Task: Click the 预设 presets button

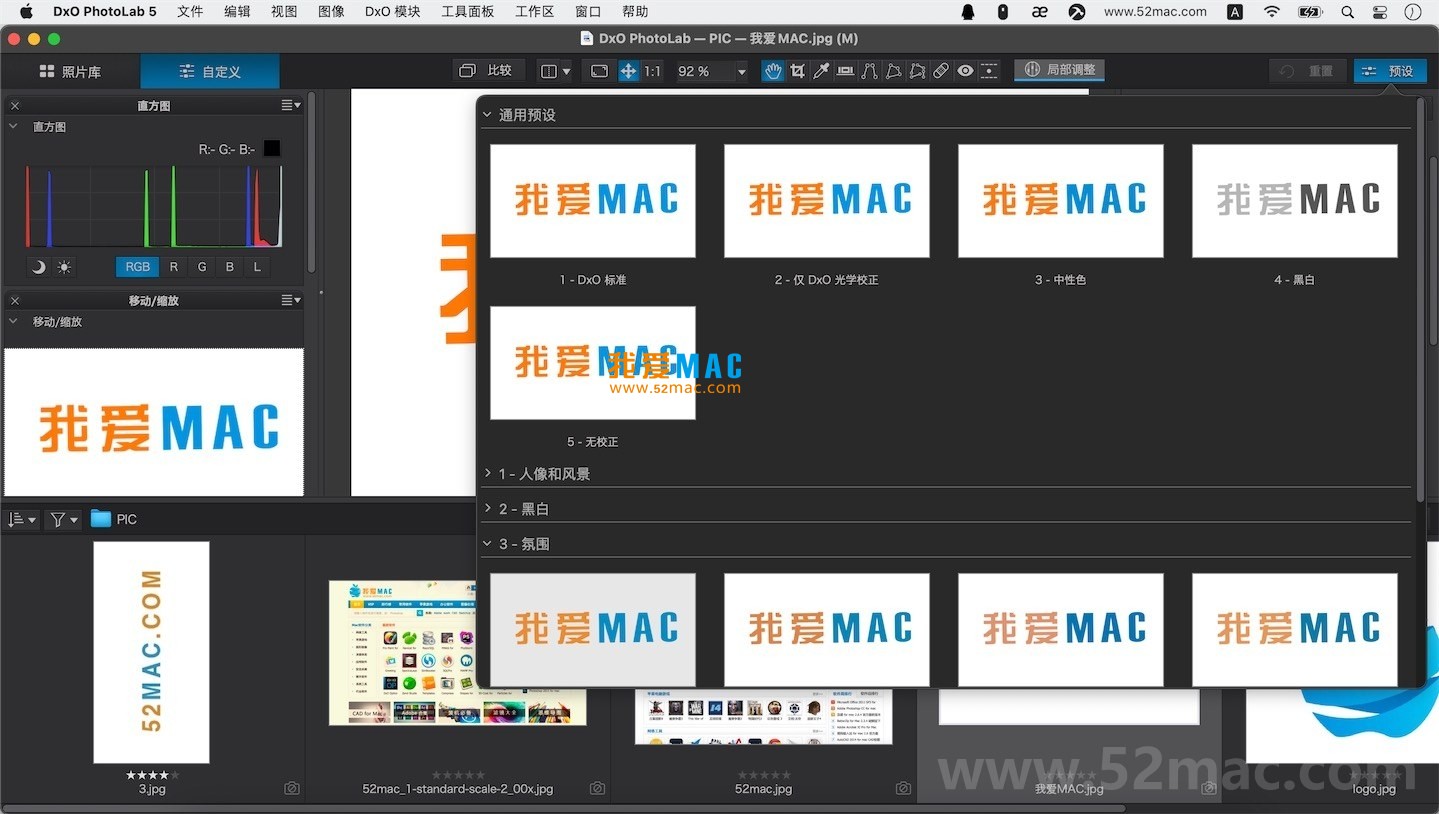Action: coord(1390,71)
